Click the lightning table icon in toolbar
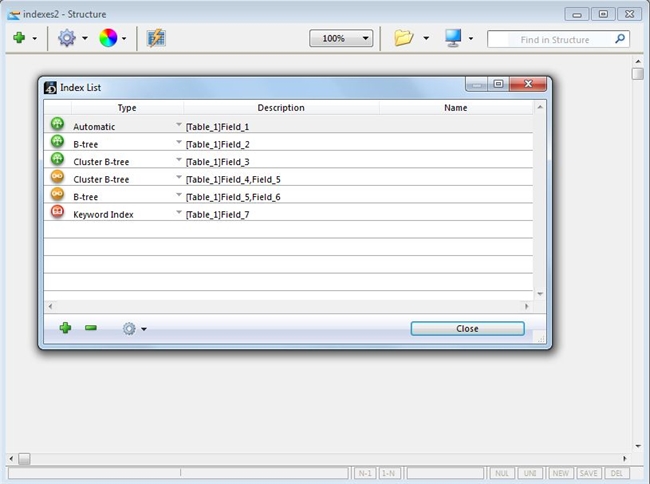This screenshot has width=650, height=484. click(x=156, y=38)
